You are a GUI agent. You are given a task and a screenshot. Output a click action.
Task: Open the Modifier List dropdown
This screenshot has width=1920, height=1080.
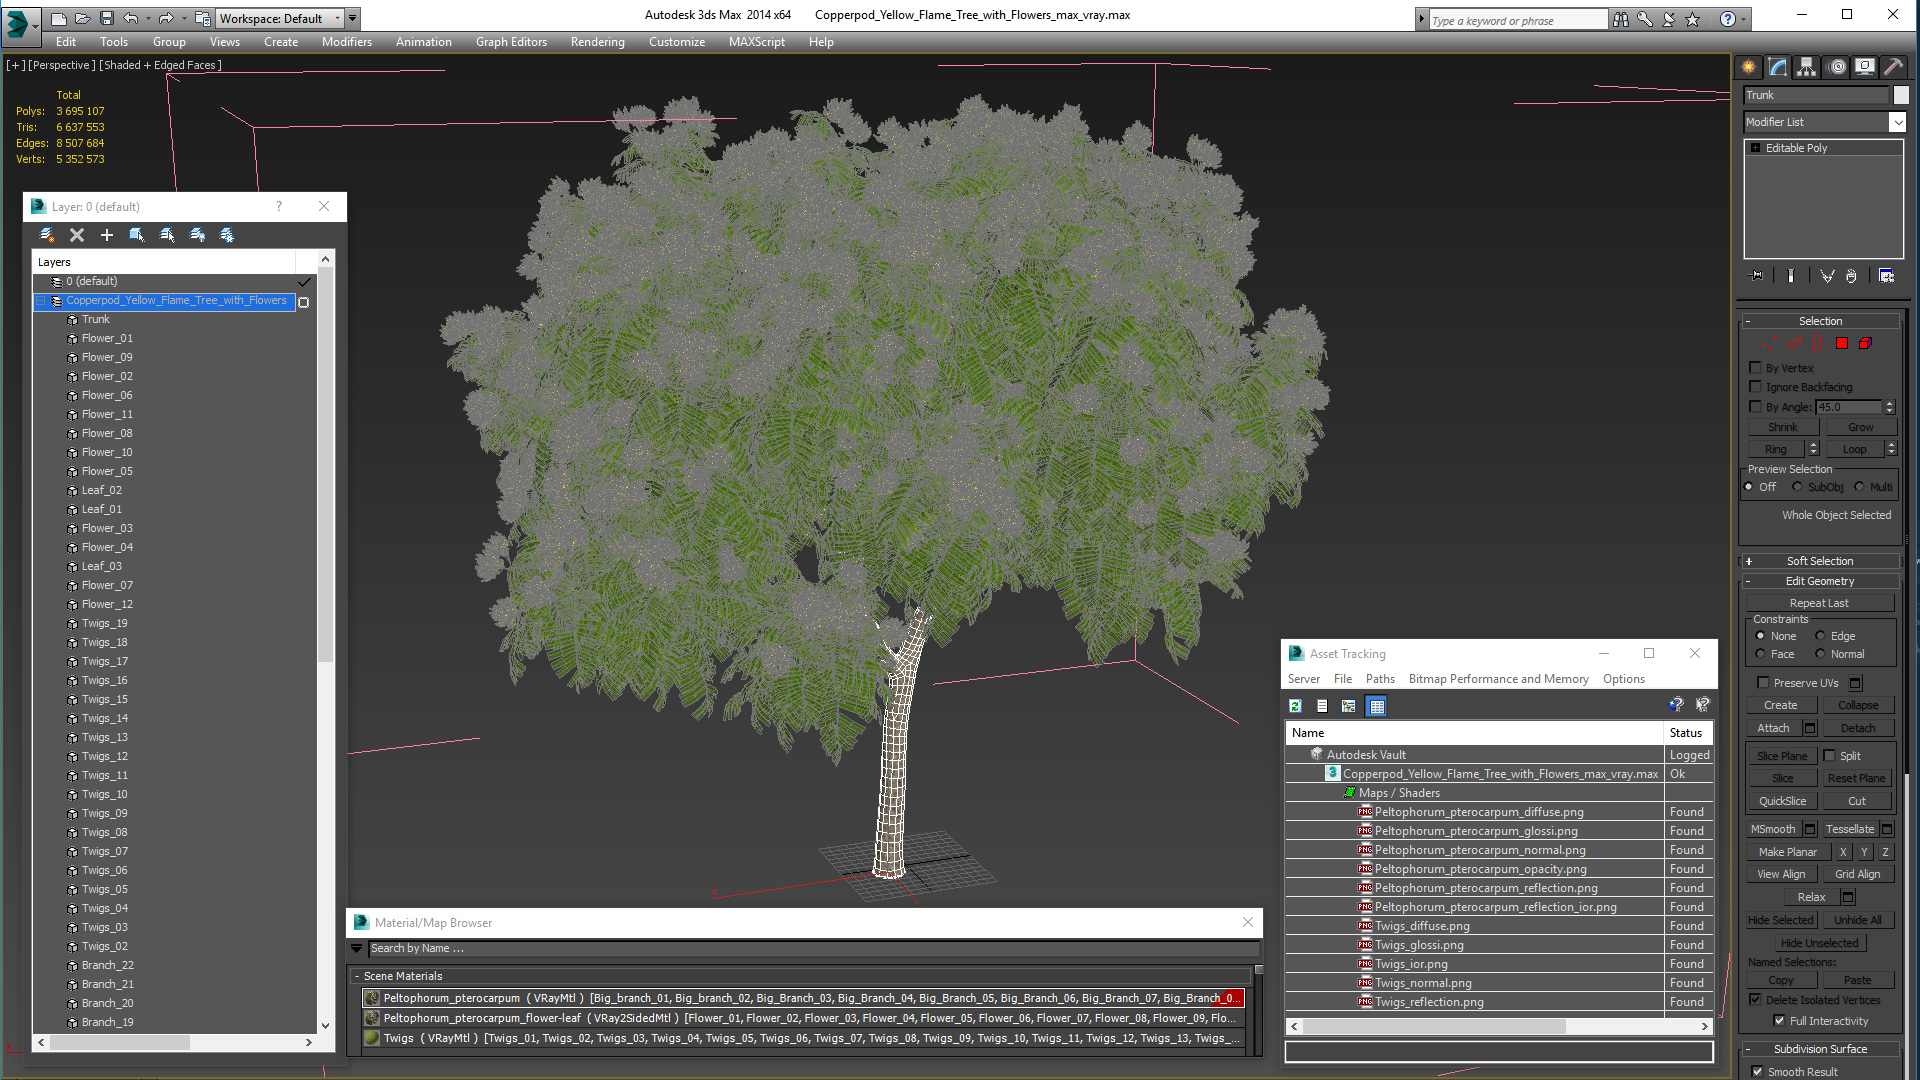[1897, 122]
